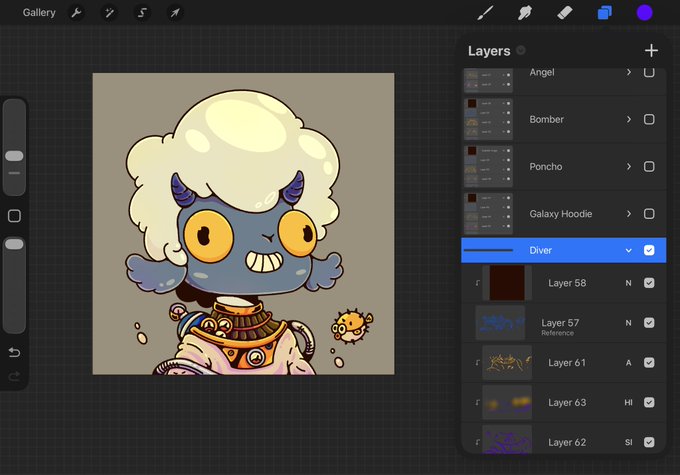Adjust the brush opacity slider handle

14,244
